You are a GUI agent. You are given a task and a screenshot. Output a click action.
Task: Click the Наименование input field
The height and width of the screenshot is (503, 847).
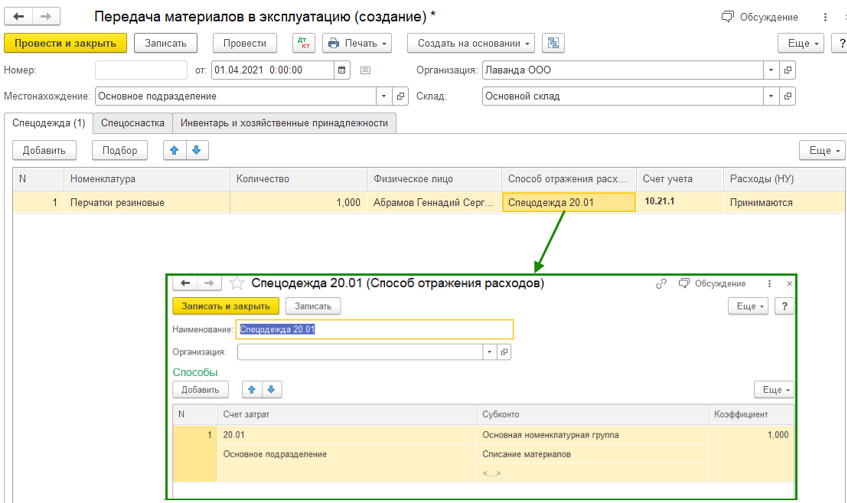375,329
